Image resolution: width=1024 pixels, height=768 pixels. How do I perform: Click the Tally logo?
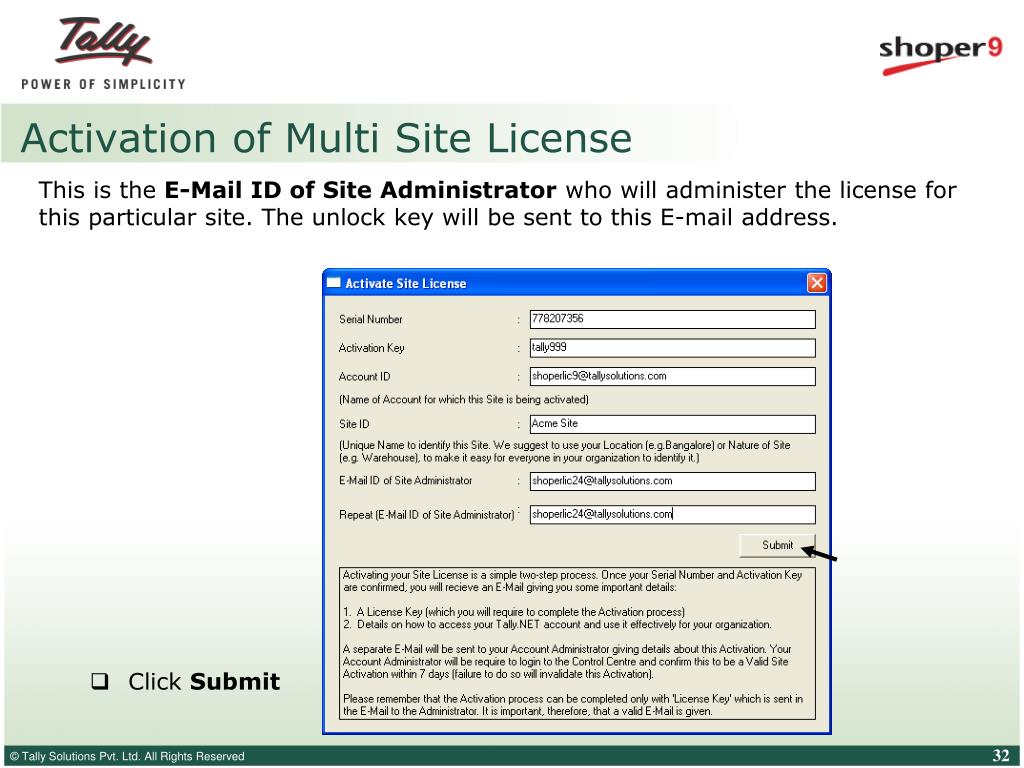pyautogui.click(x=104, y=41)
